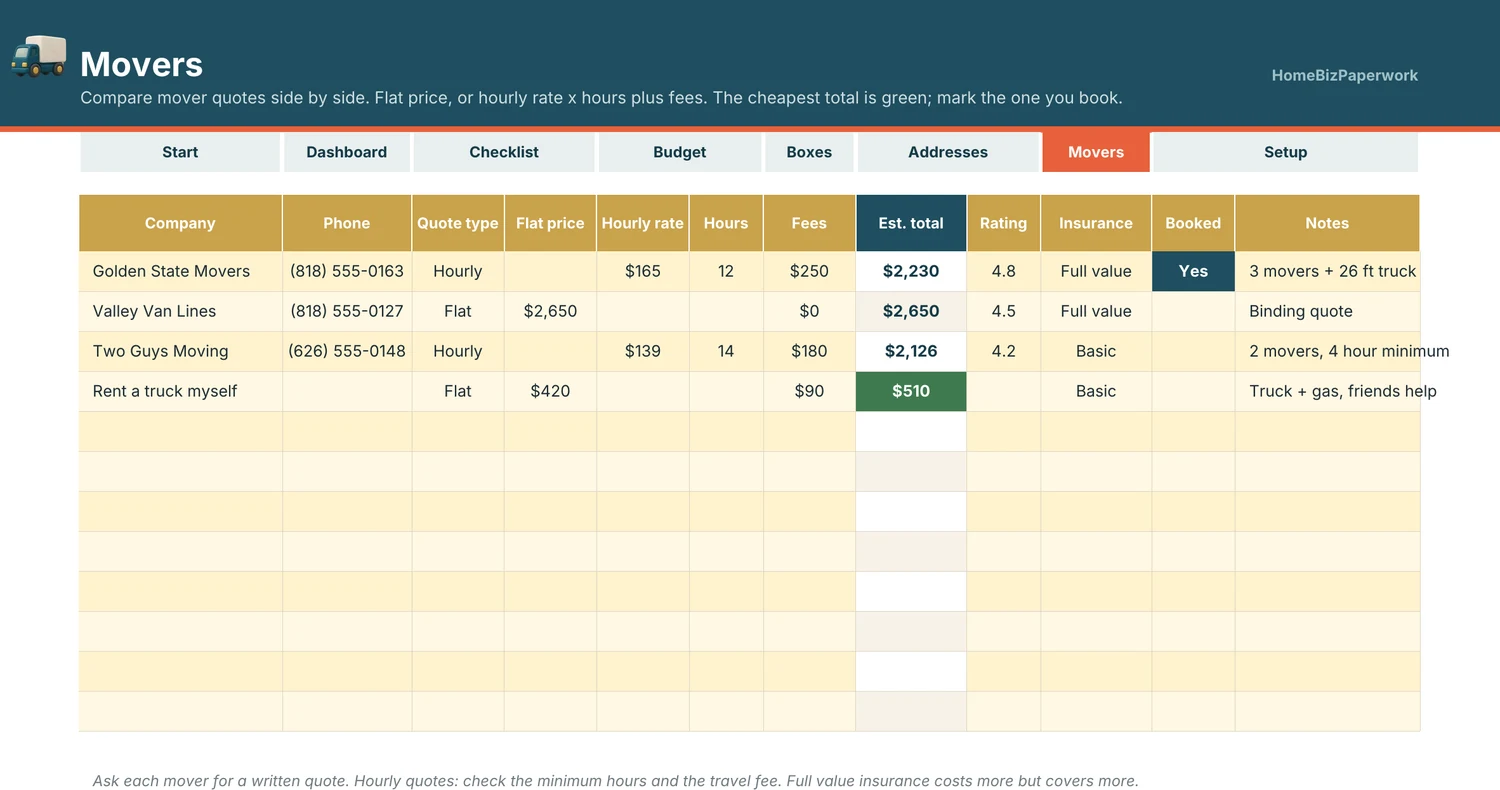Open Two Guys Moving's Quote type cell
This screenshot has width=1500, height=790.
pyautogui.click(x=458, y=351)
